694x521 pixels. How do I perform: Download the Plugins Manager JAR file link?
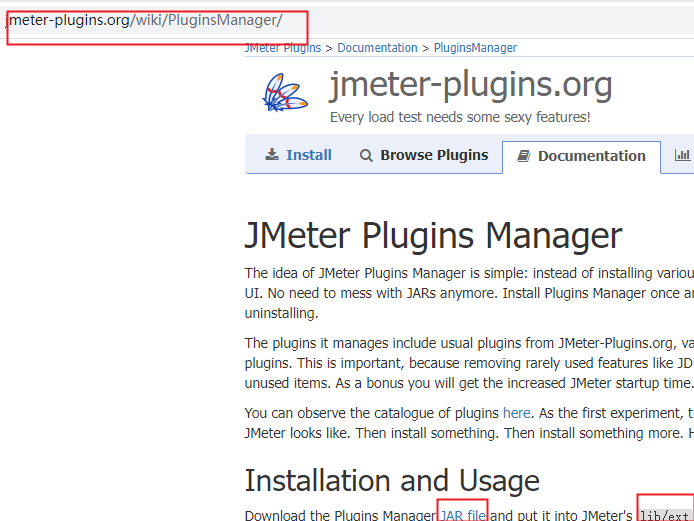pos(463,515)
